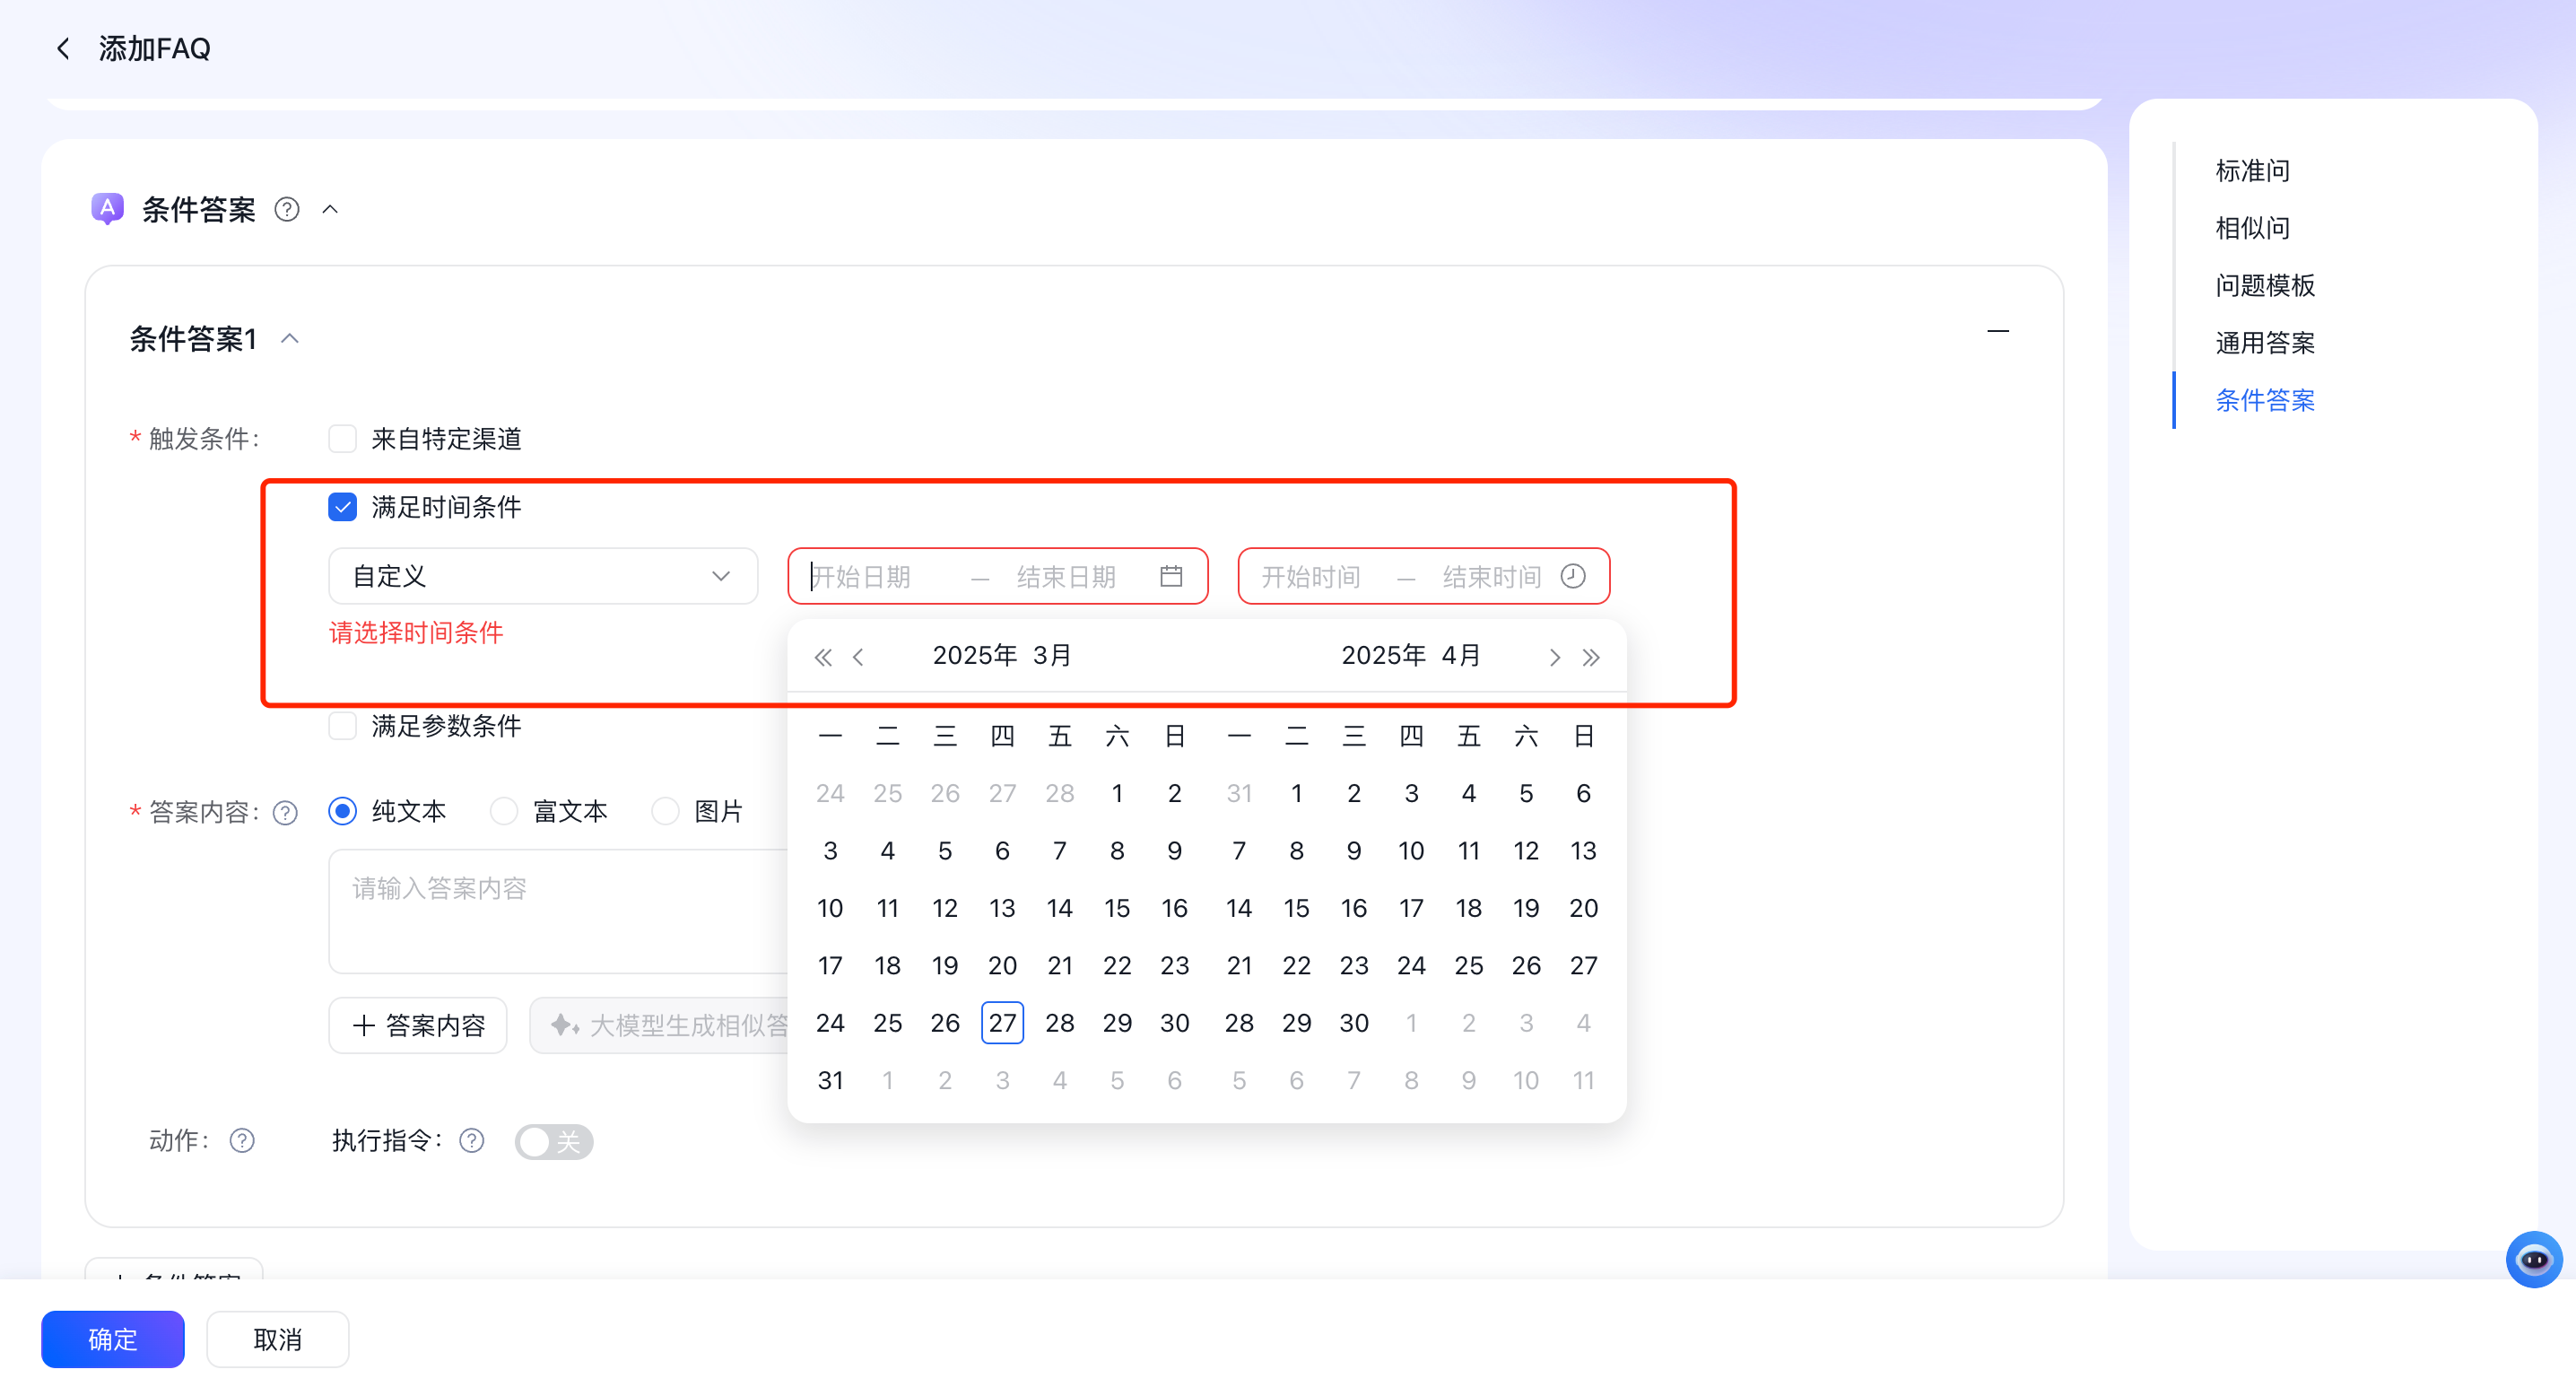Image resolution: width=2576 pixels, height=1387 pixels.
Task: Click the clock icon in the time field
Action: [x=1571, y=576]
